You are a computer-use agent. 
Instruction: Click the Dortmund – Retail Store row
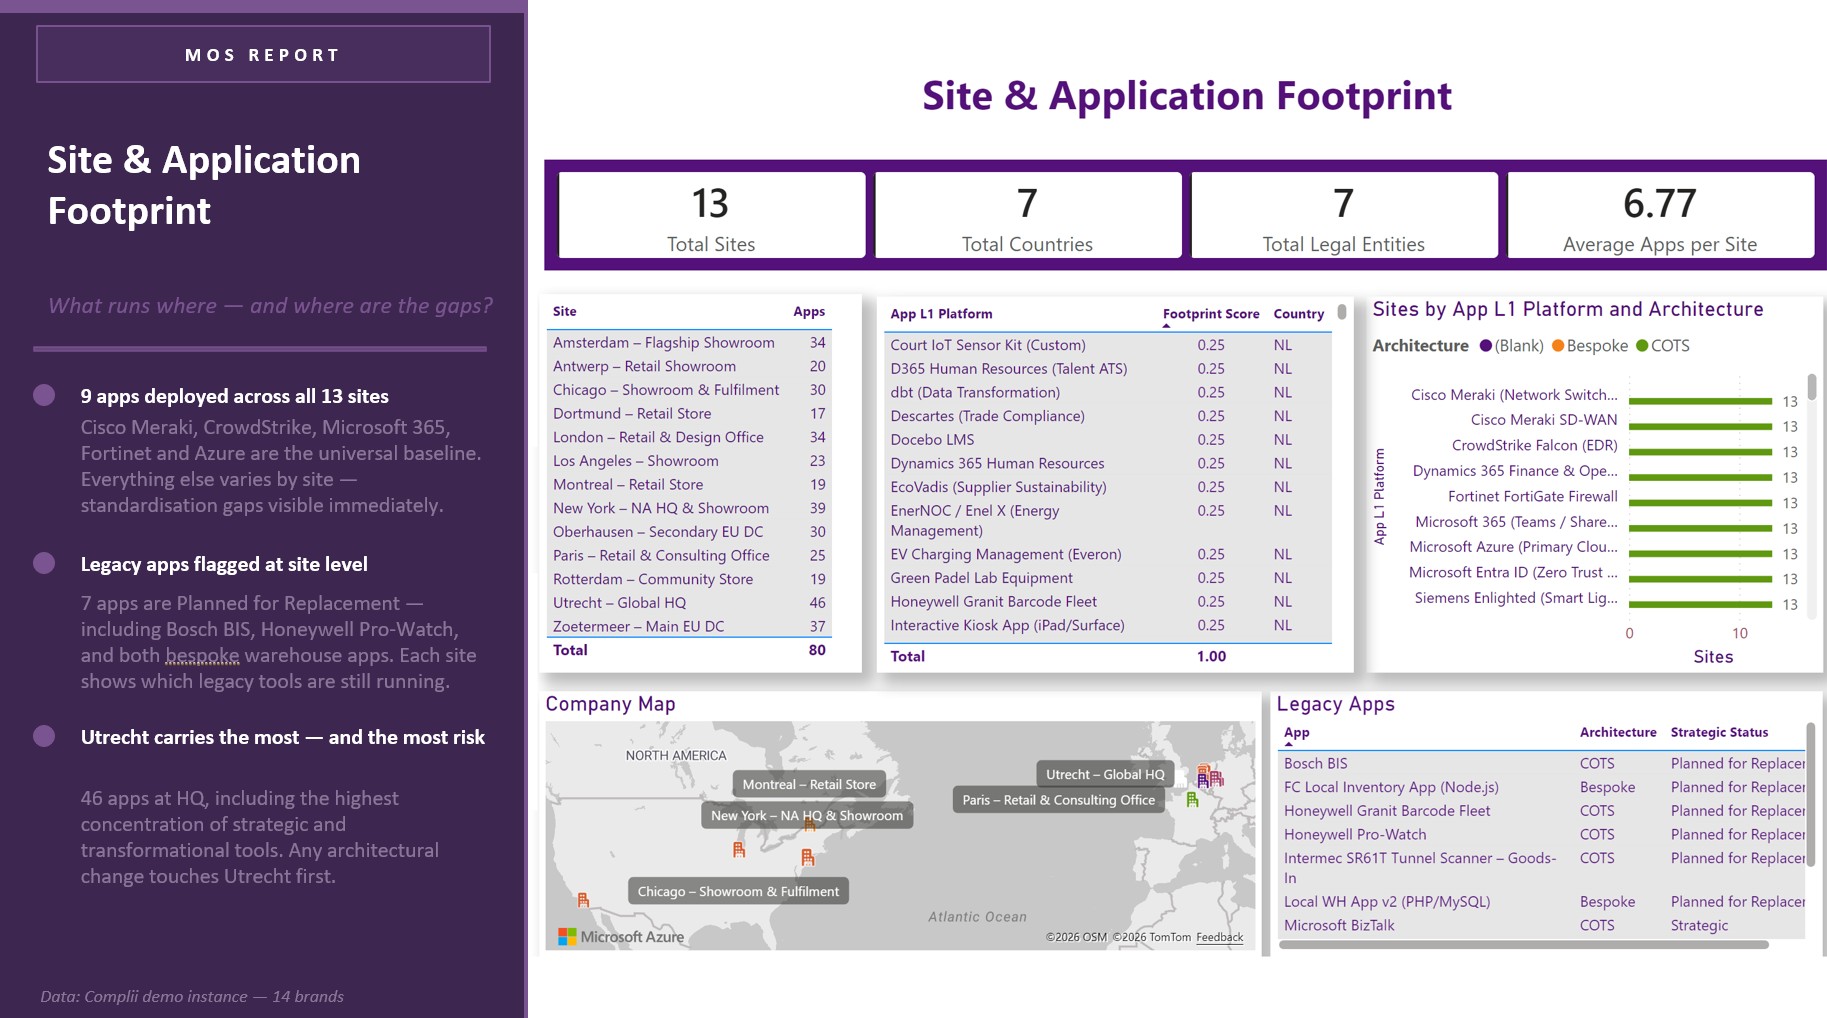690,413
